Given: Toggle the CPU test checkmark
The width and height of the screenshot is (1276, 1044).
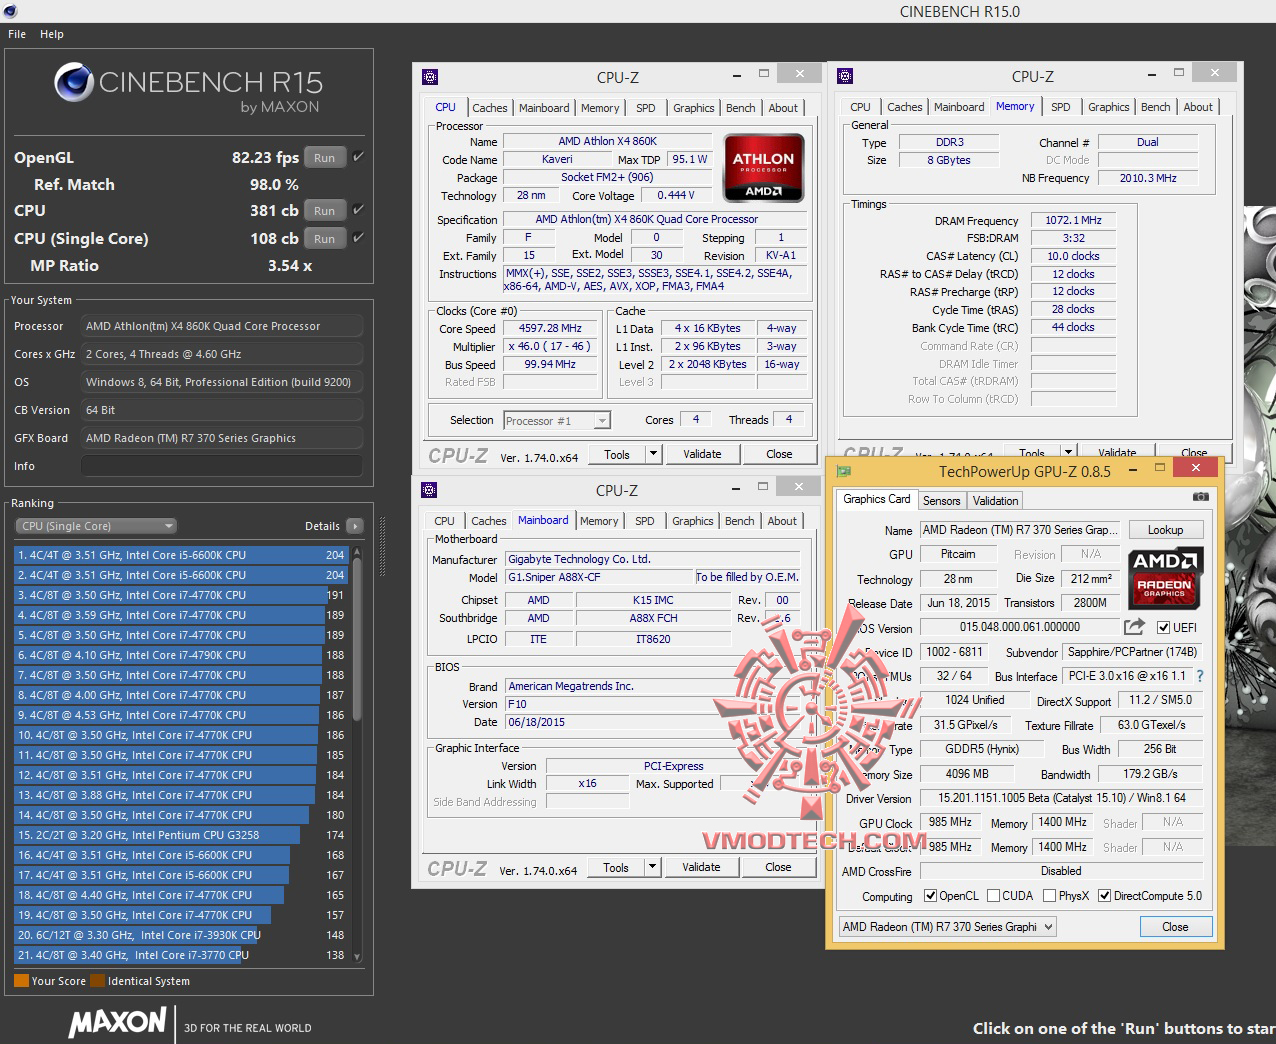Looking at the screenshot, I should [x=358, y=210].
